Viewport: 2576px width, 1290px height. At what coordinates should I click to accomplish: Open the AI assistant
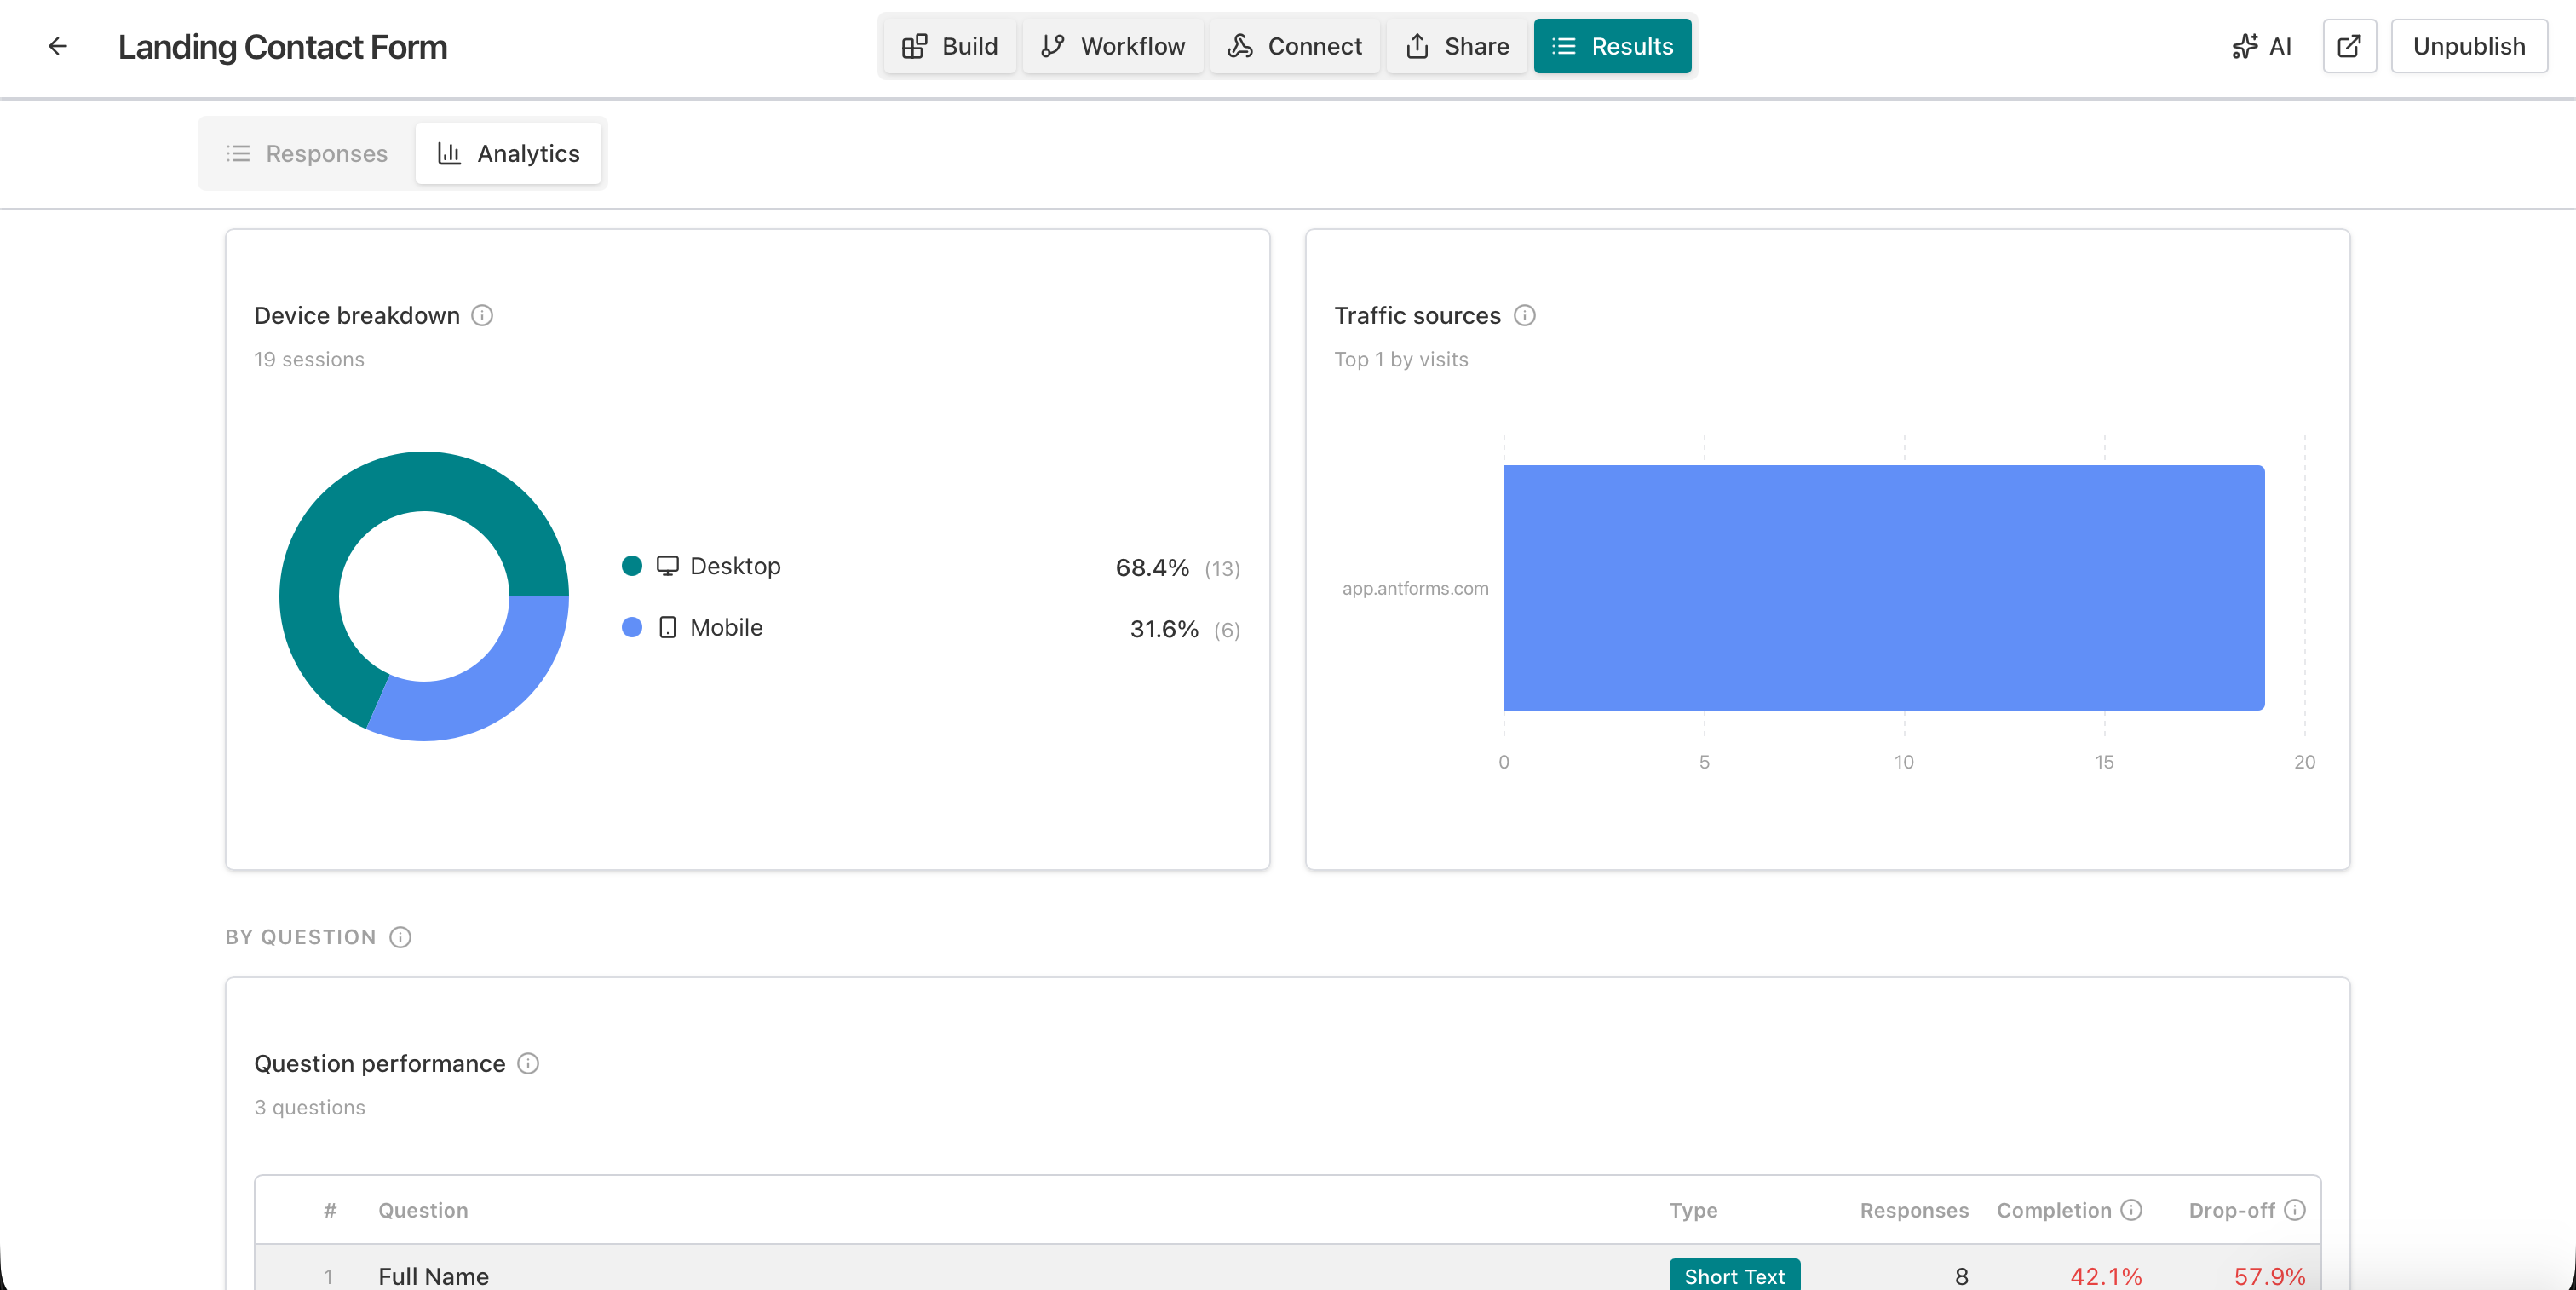[x=2262, y=46]
